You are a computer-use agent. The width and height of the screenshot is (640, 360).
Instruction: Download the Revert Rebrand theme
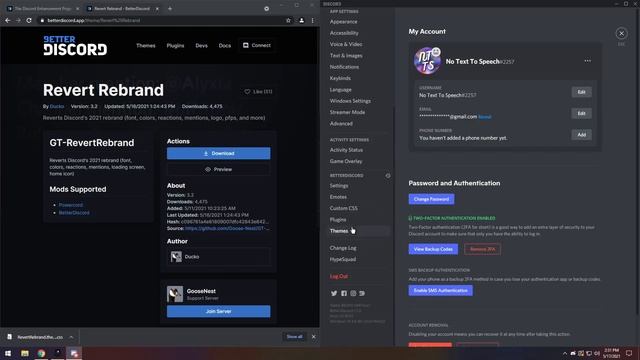(x=218, y=153)
